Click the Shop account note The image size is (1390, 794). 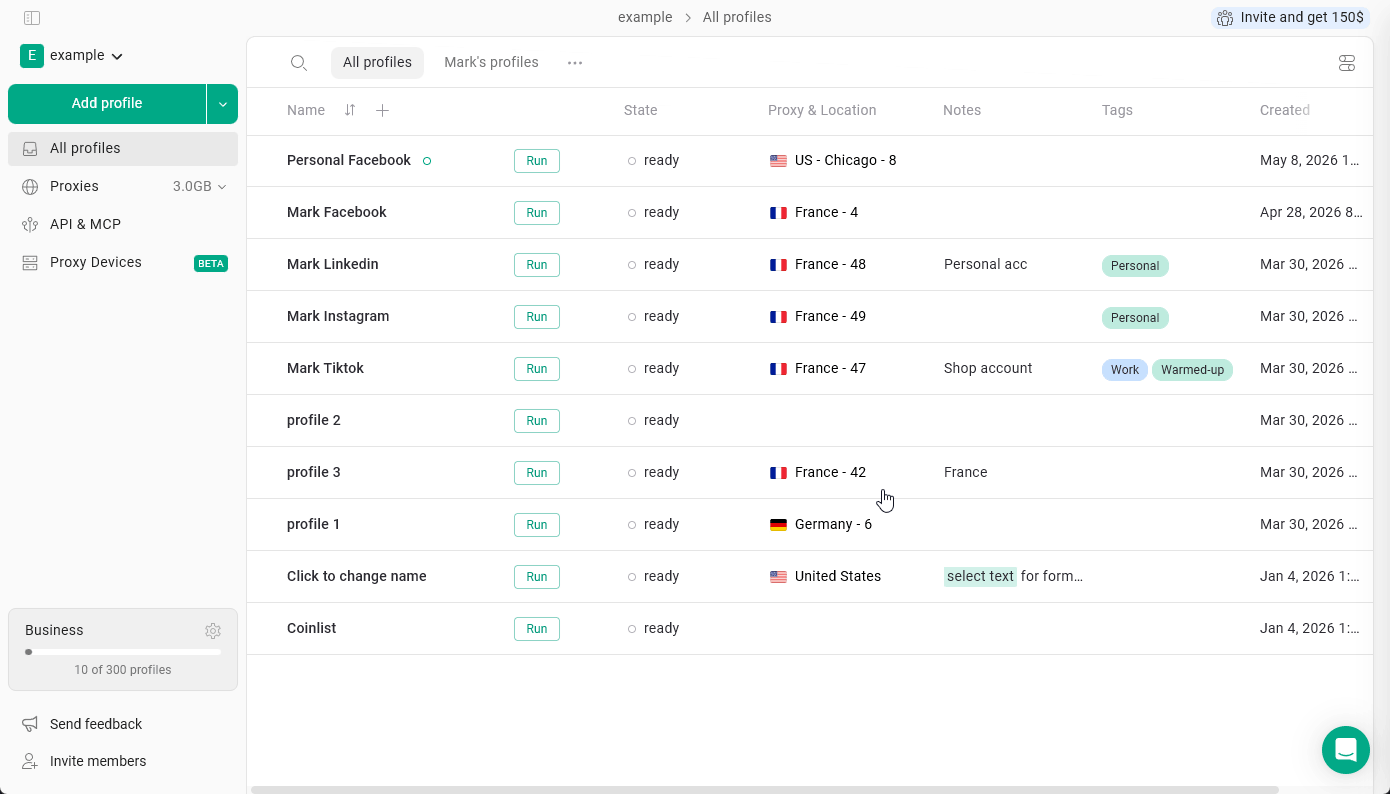coord(988,368)
